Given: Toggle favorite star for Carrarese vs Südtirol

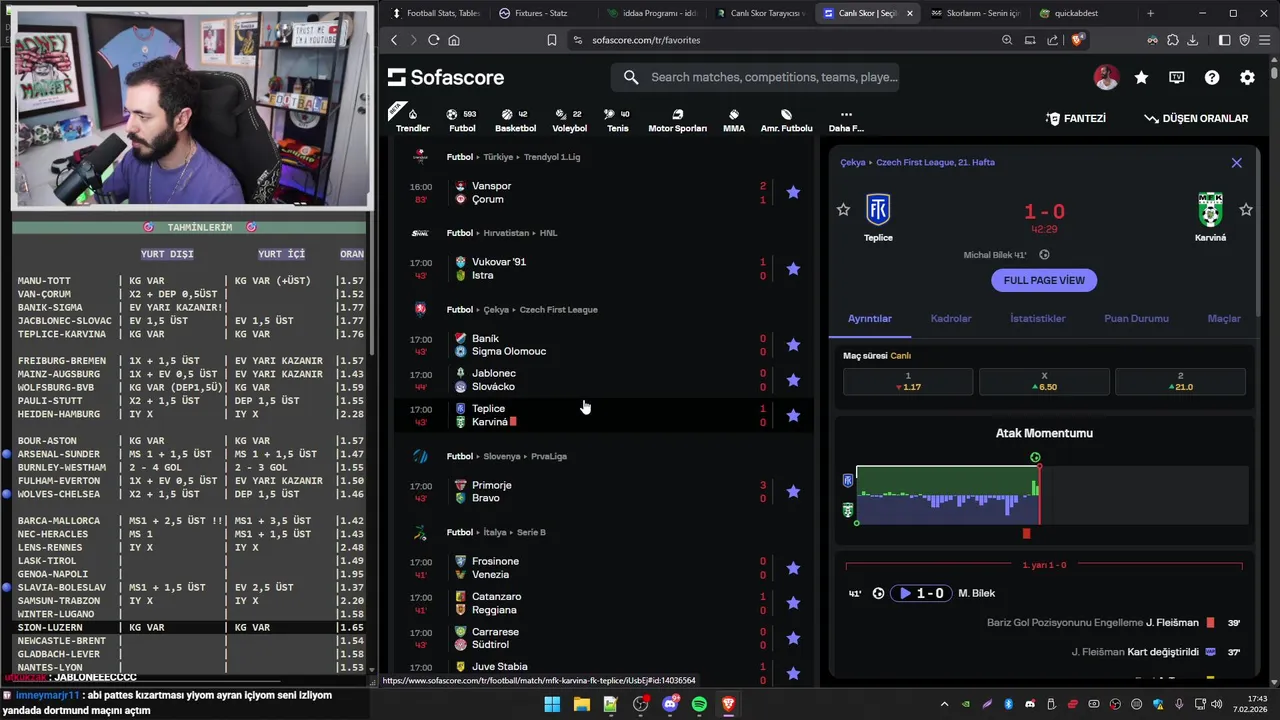Looking at the screenshot, I should [793, 638].
